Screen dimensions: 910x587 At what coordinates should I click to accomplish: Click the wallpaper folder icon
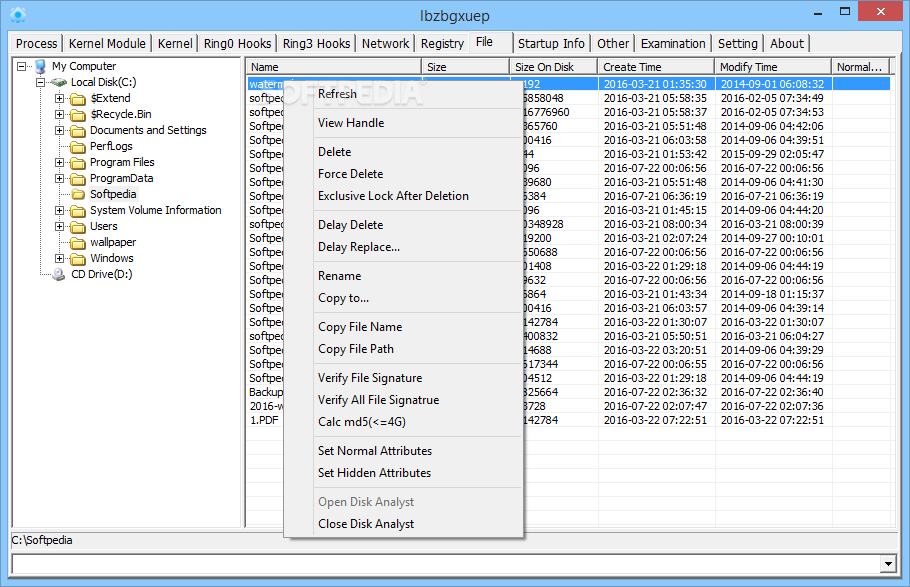(x=78, y=243)
